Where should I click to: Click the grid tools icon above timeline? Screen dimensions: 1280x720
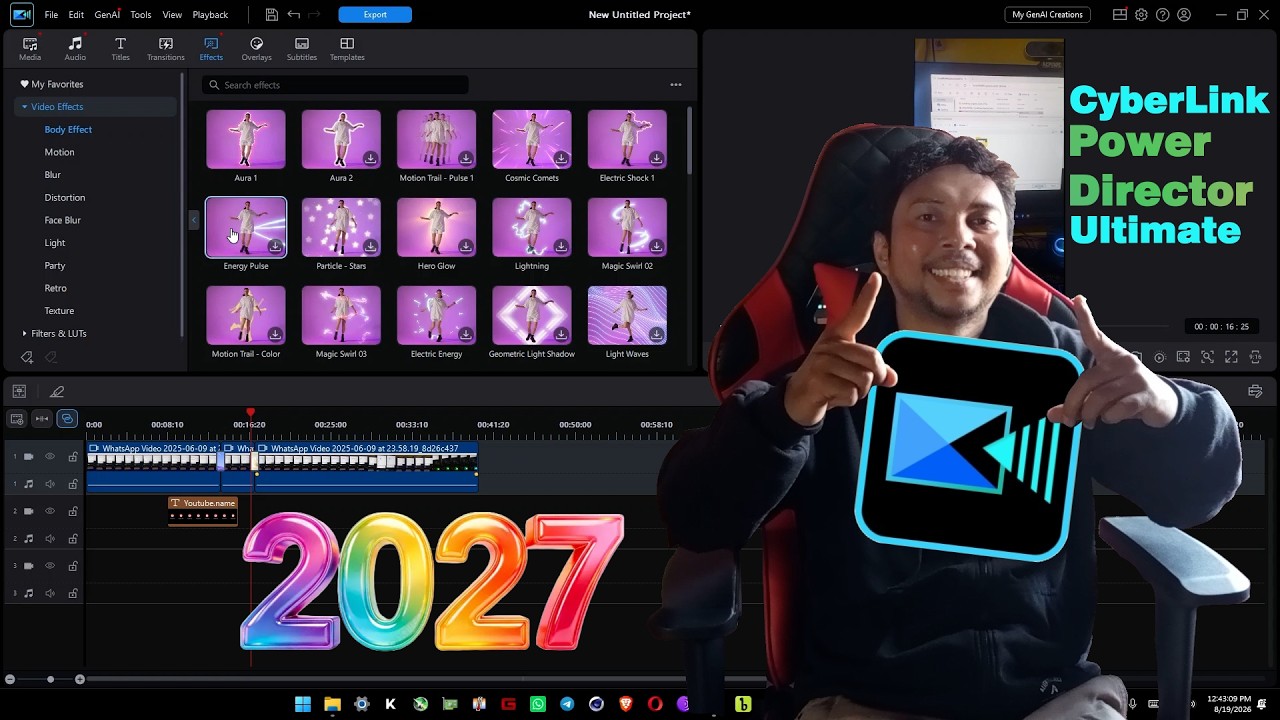[19, 392]
